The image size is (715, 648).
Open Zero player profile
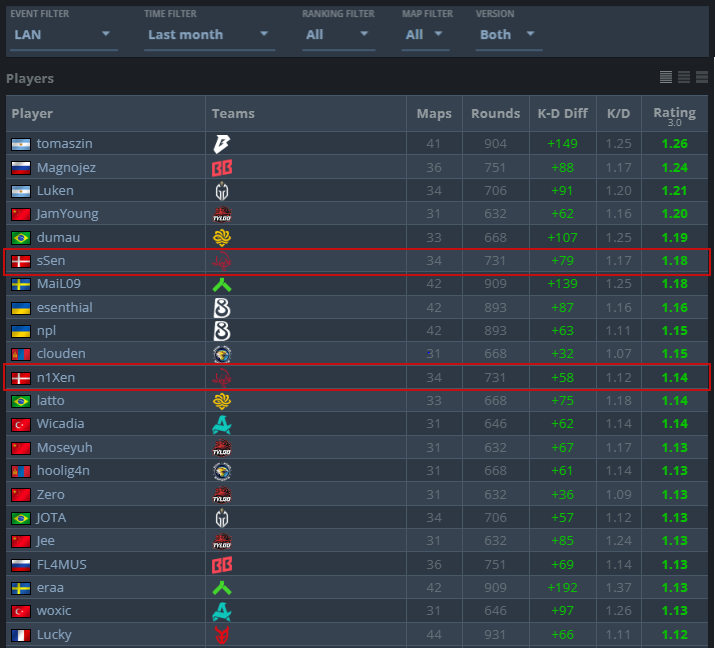point(50,494)
